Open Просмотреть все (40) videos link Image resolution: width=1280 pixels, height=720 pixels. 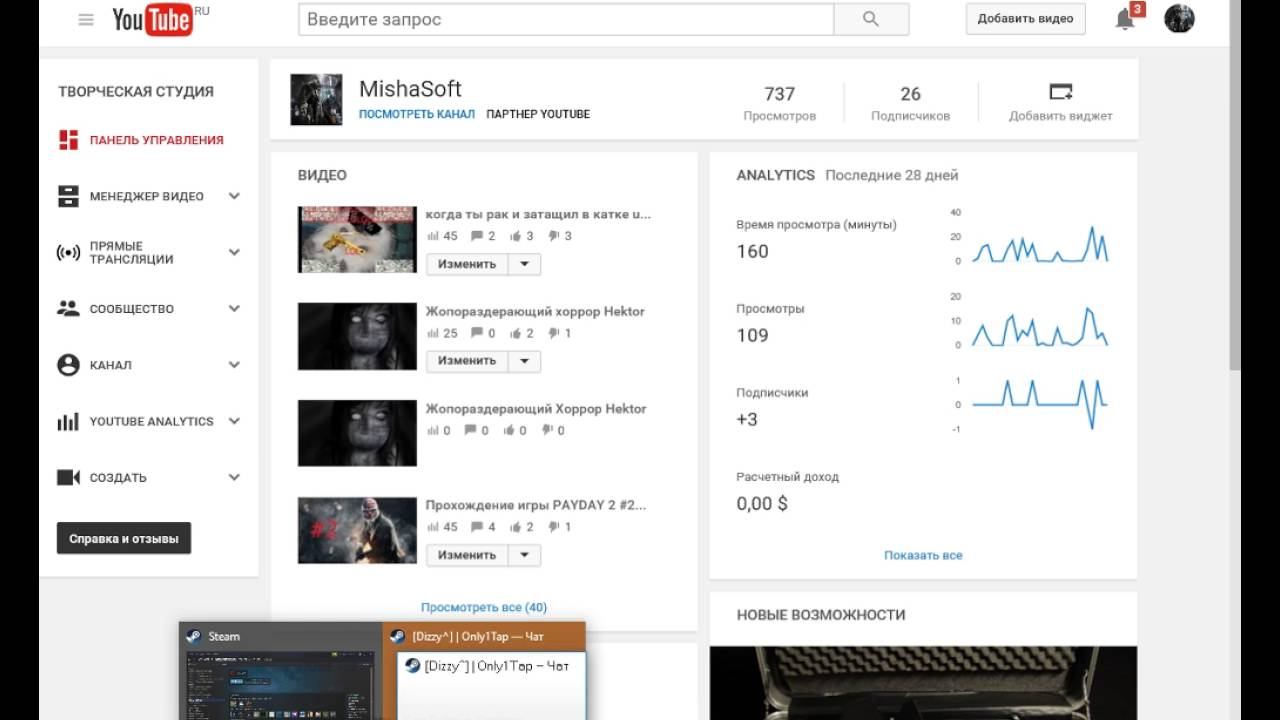tap(484, 607)
